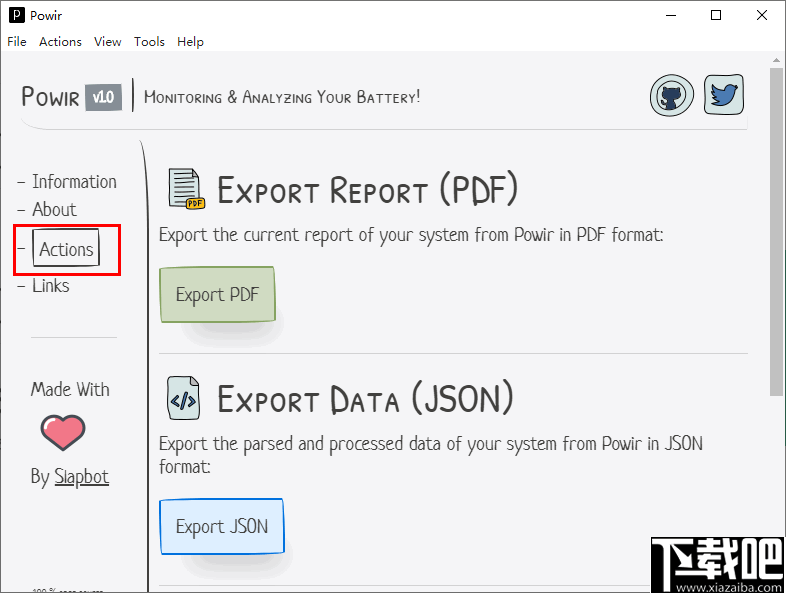Click the scrollbar up arrow
The width and height of the screenshot is (786, 593).
pos(776,60)
